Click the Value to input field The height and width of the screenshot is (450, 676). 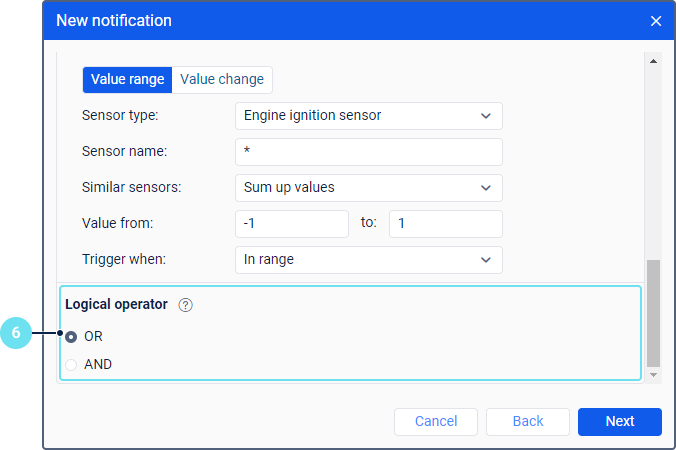pyautogui.click(x=445, y=224)
